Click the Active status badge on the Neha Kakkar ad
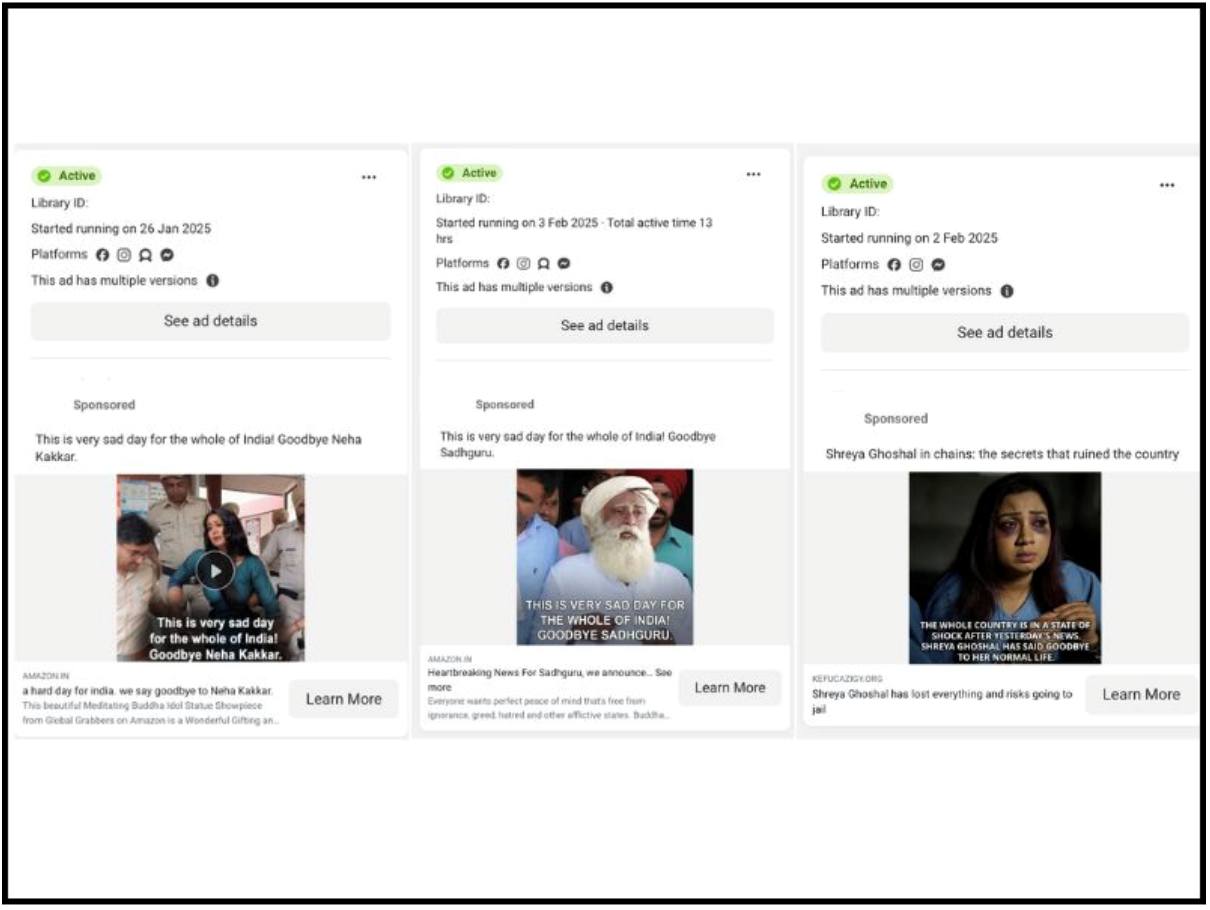Screen dimensions: 1210x910 (x=68, y=174)
